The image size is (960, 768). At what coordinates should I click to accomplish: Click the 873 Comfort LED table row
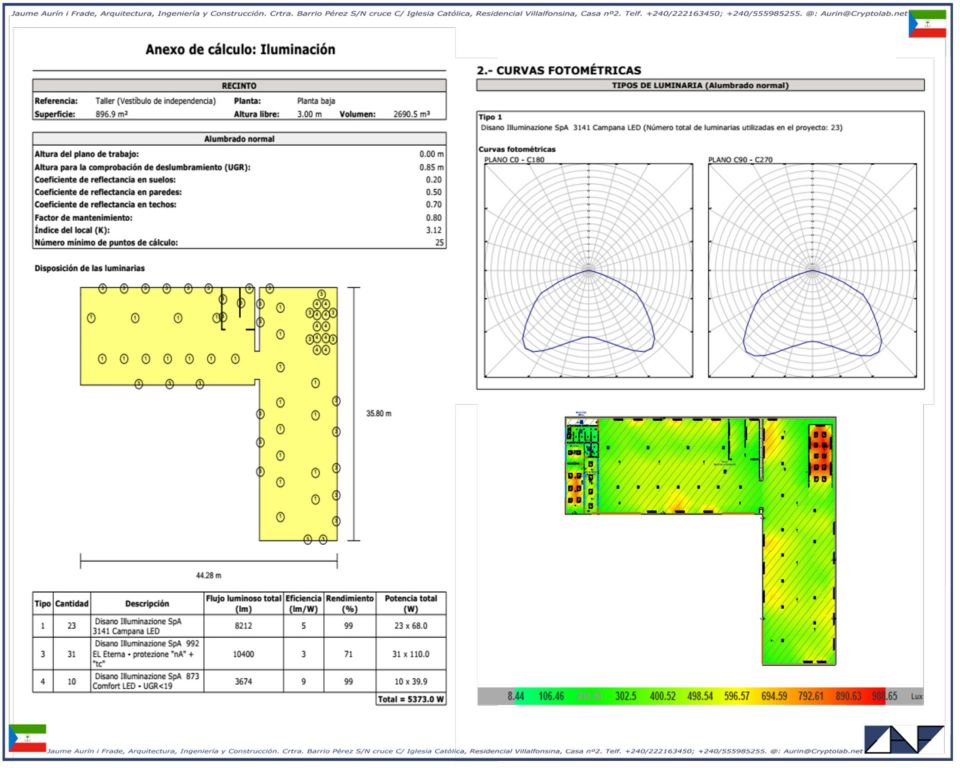pyautogui.click(x=239, y=682)
